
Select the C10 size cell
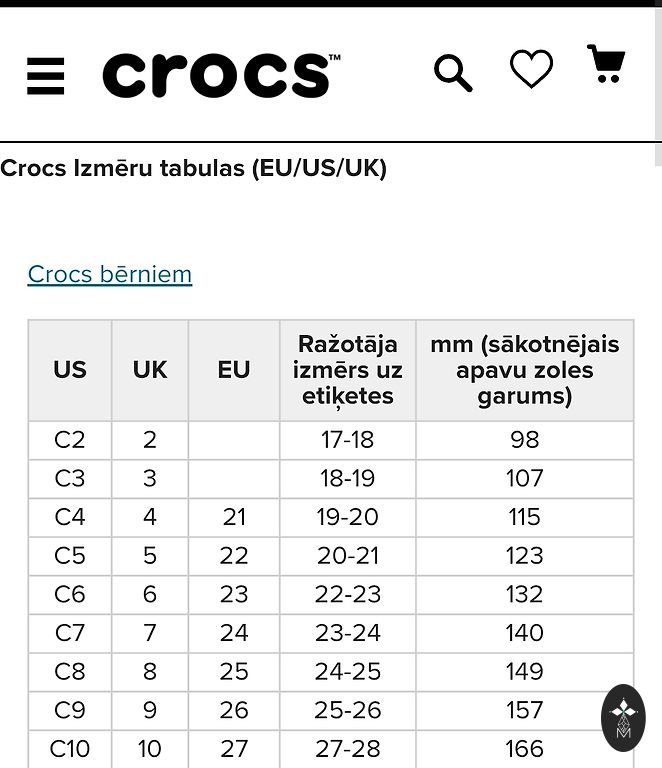(x=70, y=748)
